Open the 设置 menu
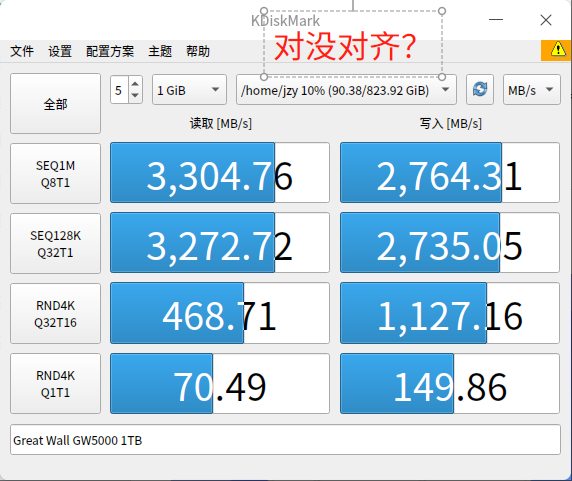The image size is (572, 481). pyautogui.click(x=60, y=51)
